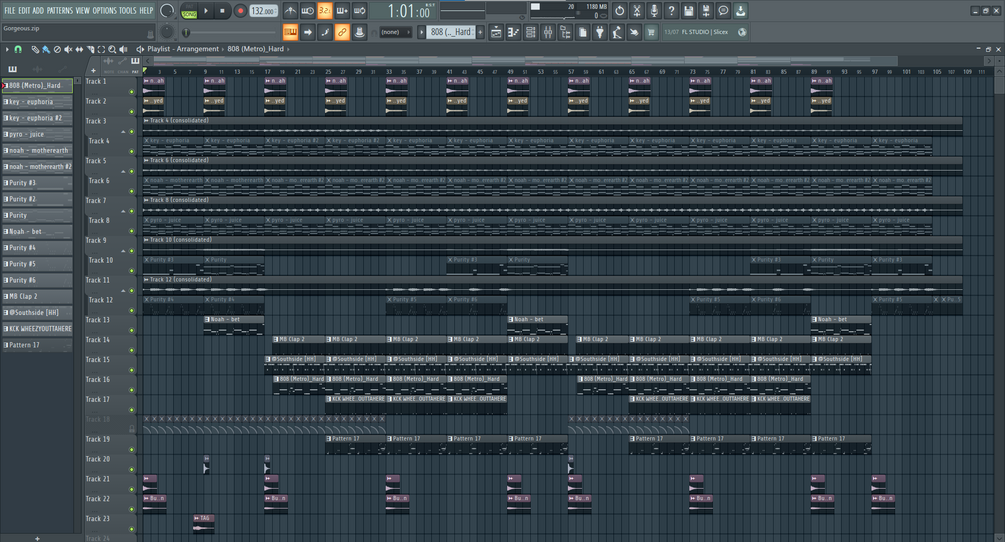Select the playlist Delete tool
The image size is (1005, 542).
(57, 49)
